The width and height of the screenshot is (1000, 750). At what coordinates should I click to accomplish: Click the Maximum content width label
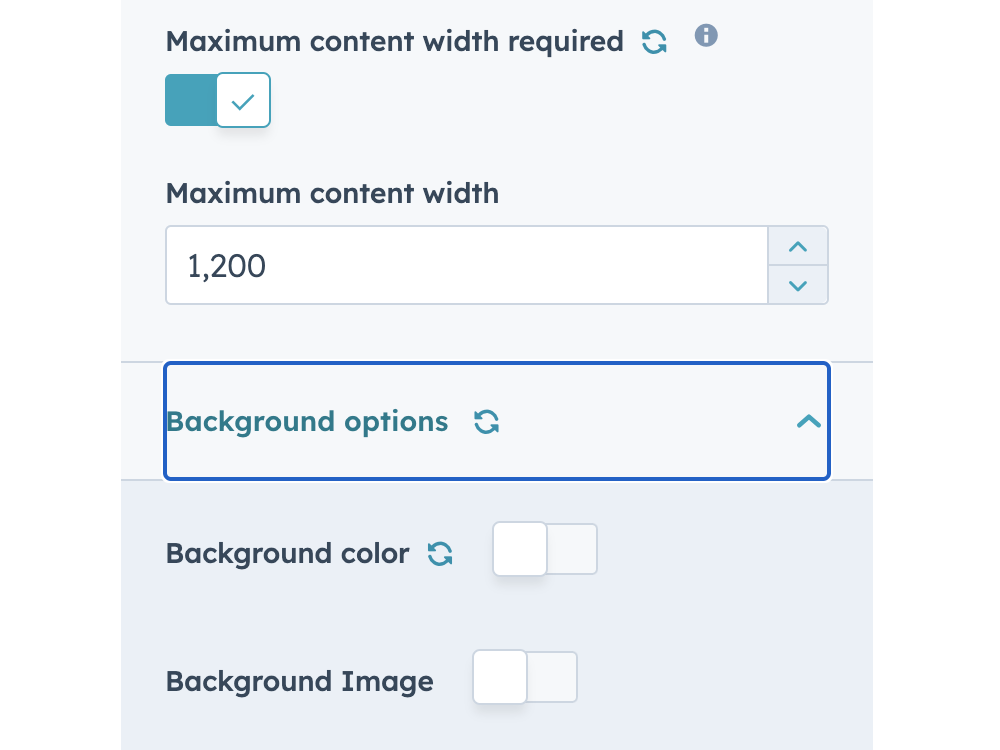pos(331,193)
